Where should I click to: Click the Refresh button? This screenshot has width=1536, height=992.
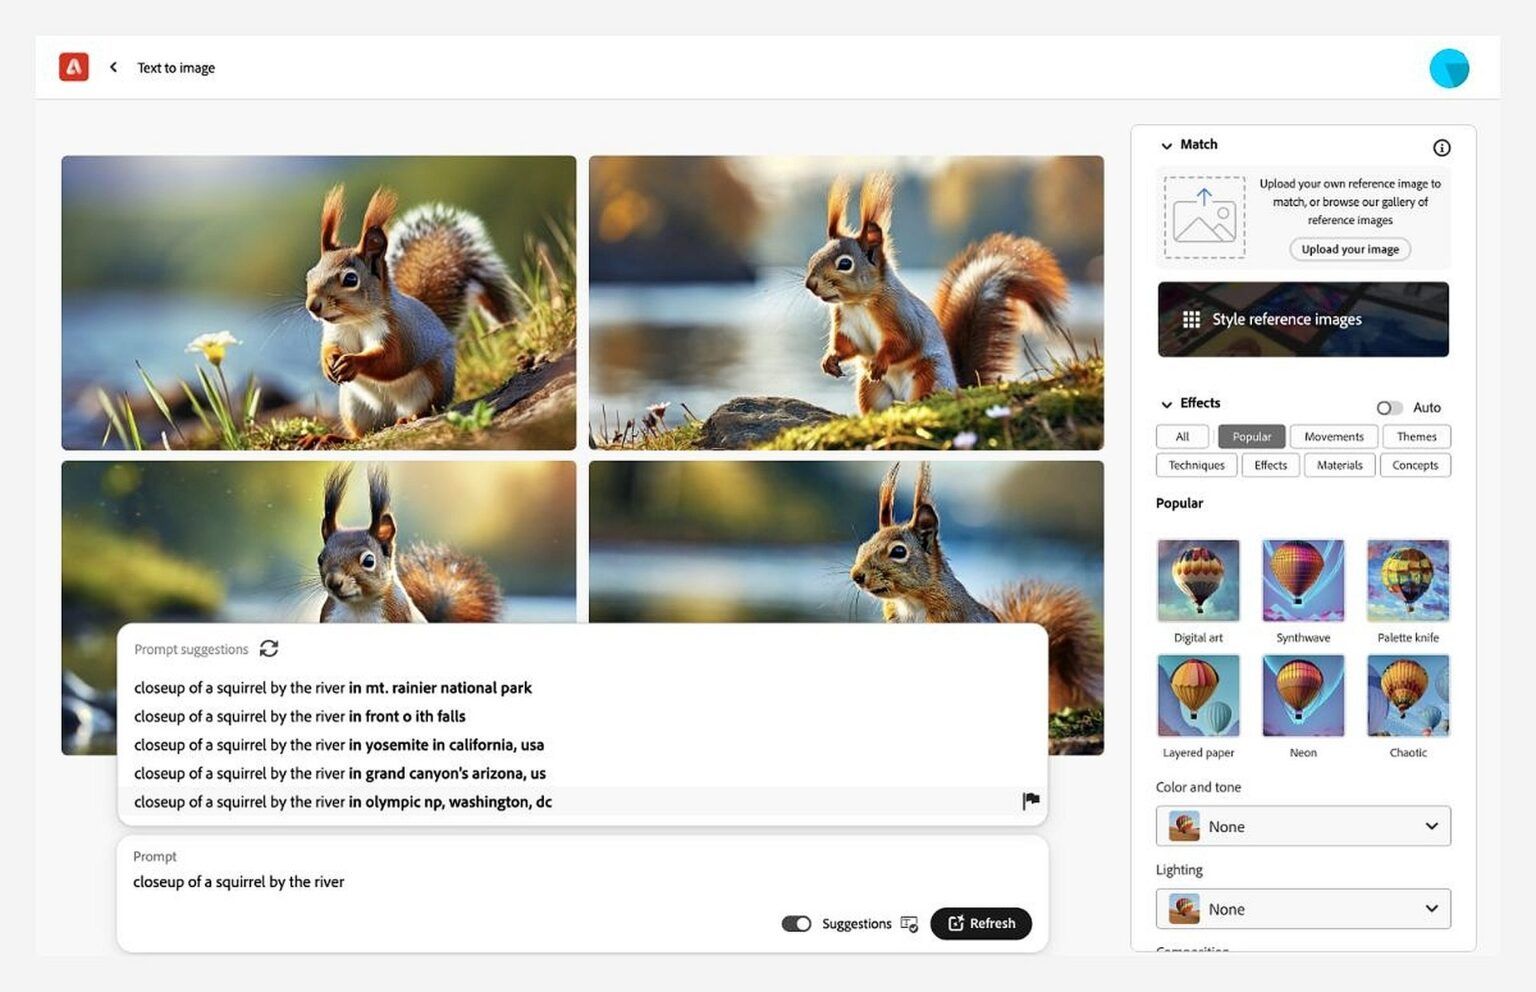coord(981,924)
